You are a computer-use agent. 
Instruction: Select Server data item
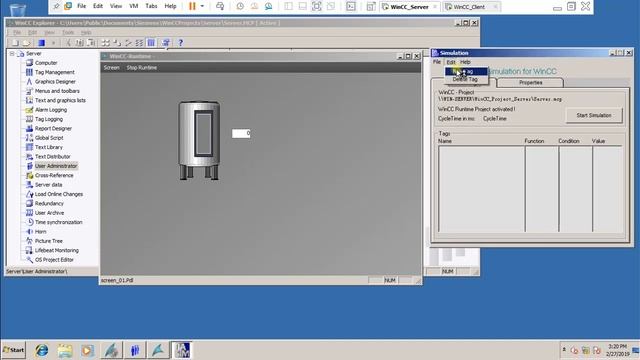(x=48, y=185)
